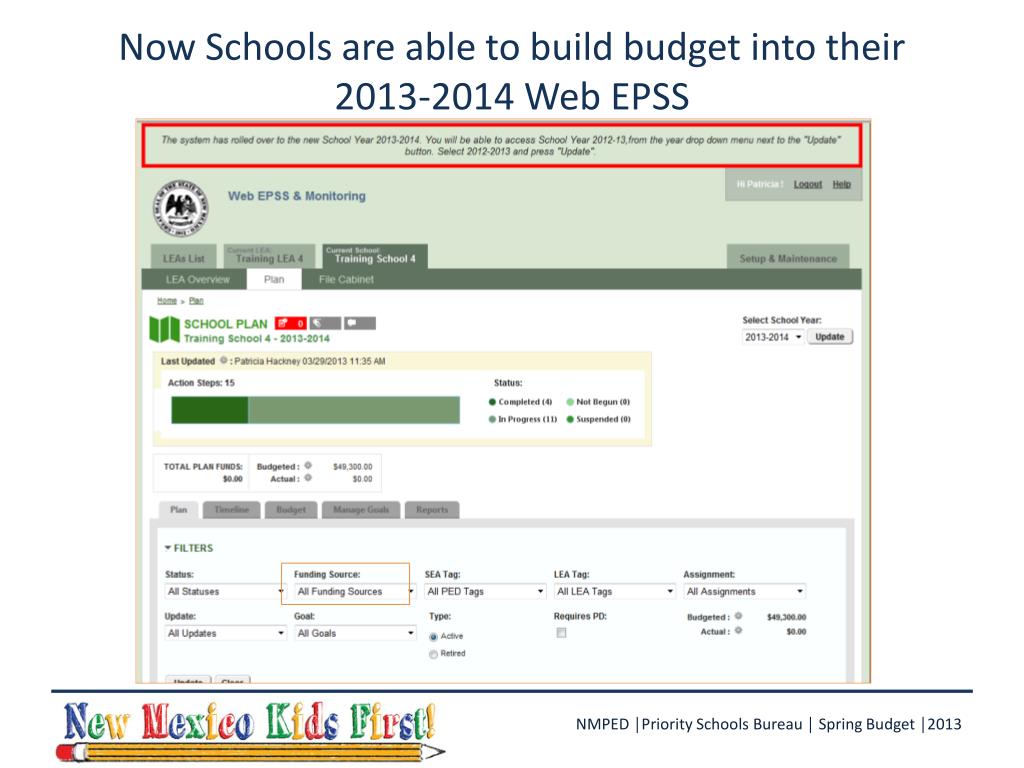Screen dimensions: 1024x768
Task: Click the Plan breadcrumb link
Action: click(197, 300)
